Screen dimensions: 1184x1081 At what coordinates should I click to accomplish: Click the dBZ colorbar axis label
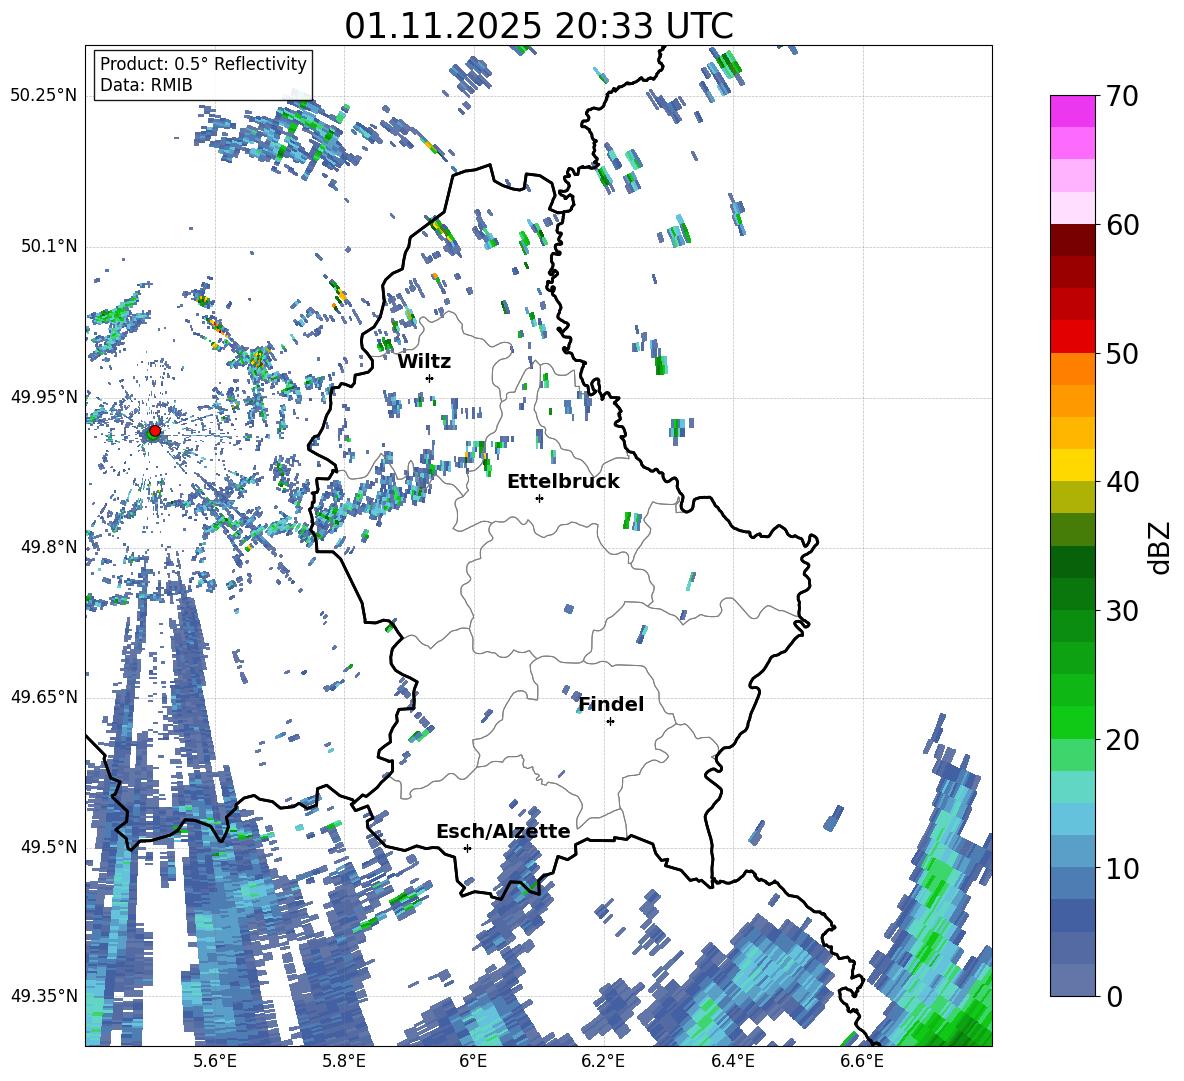pos(1161,547)
